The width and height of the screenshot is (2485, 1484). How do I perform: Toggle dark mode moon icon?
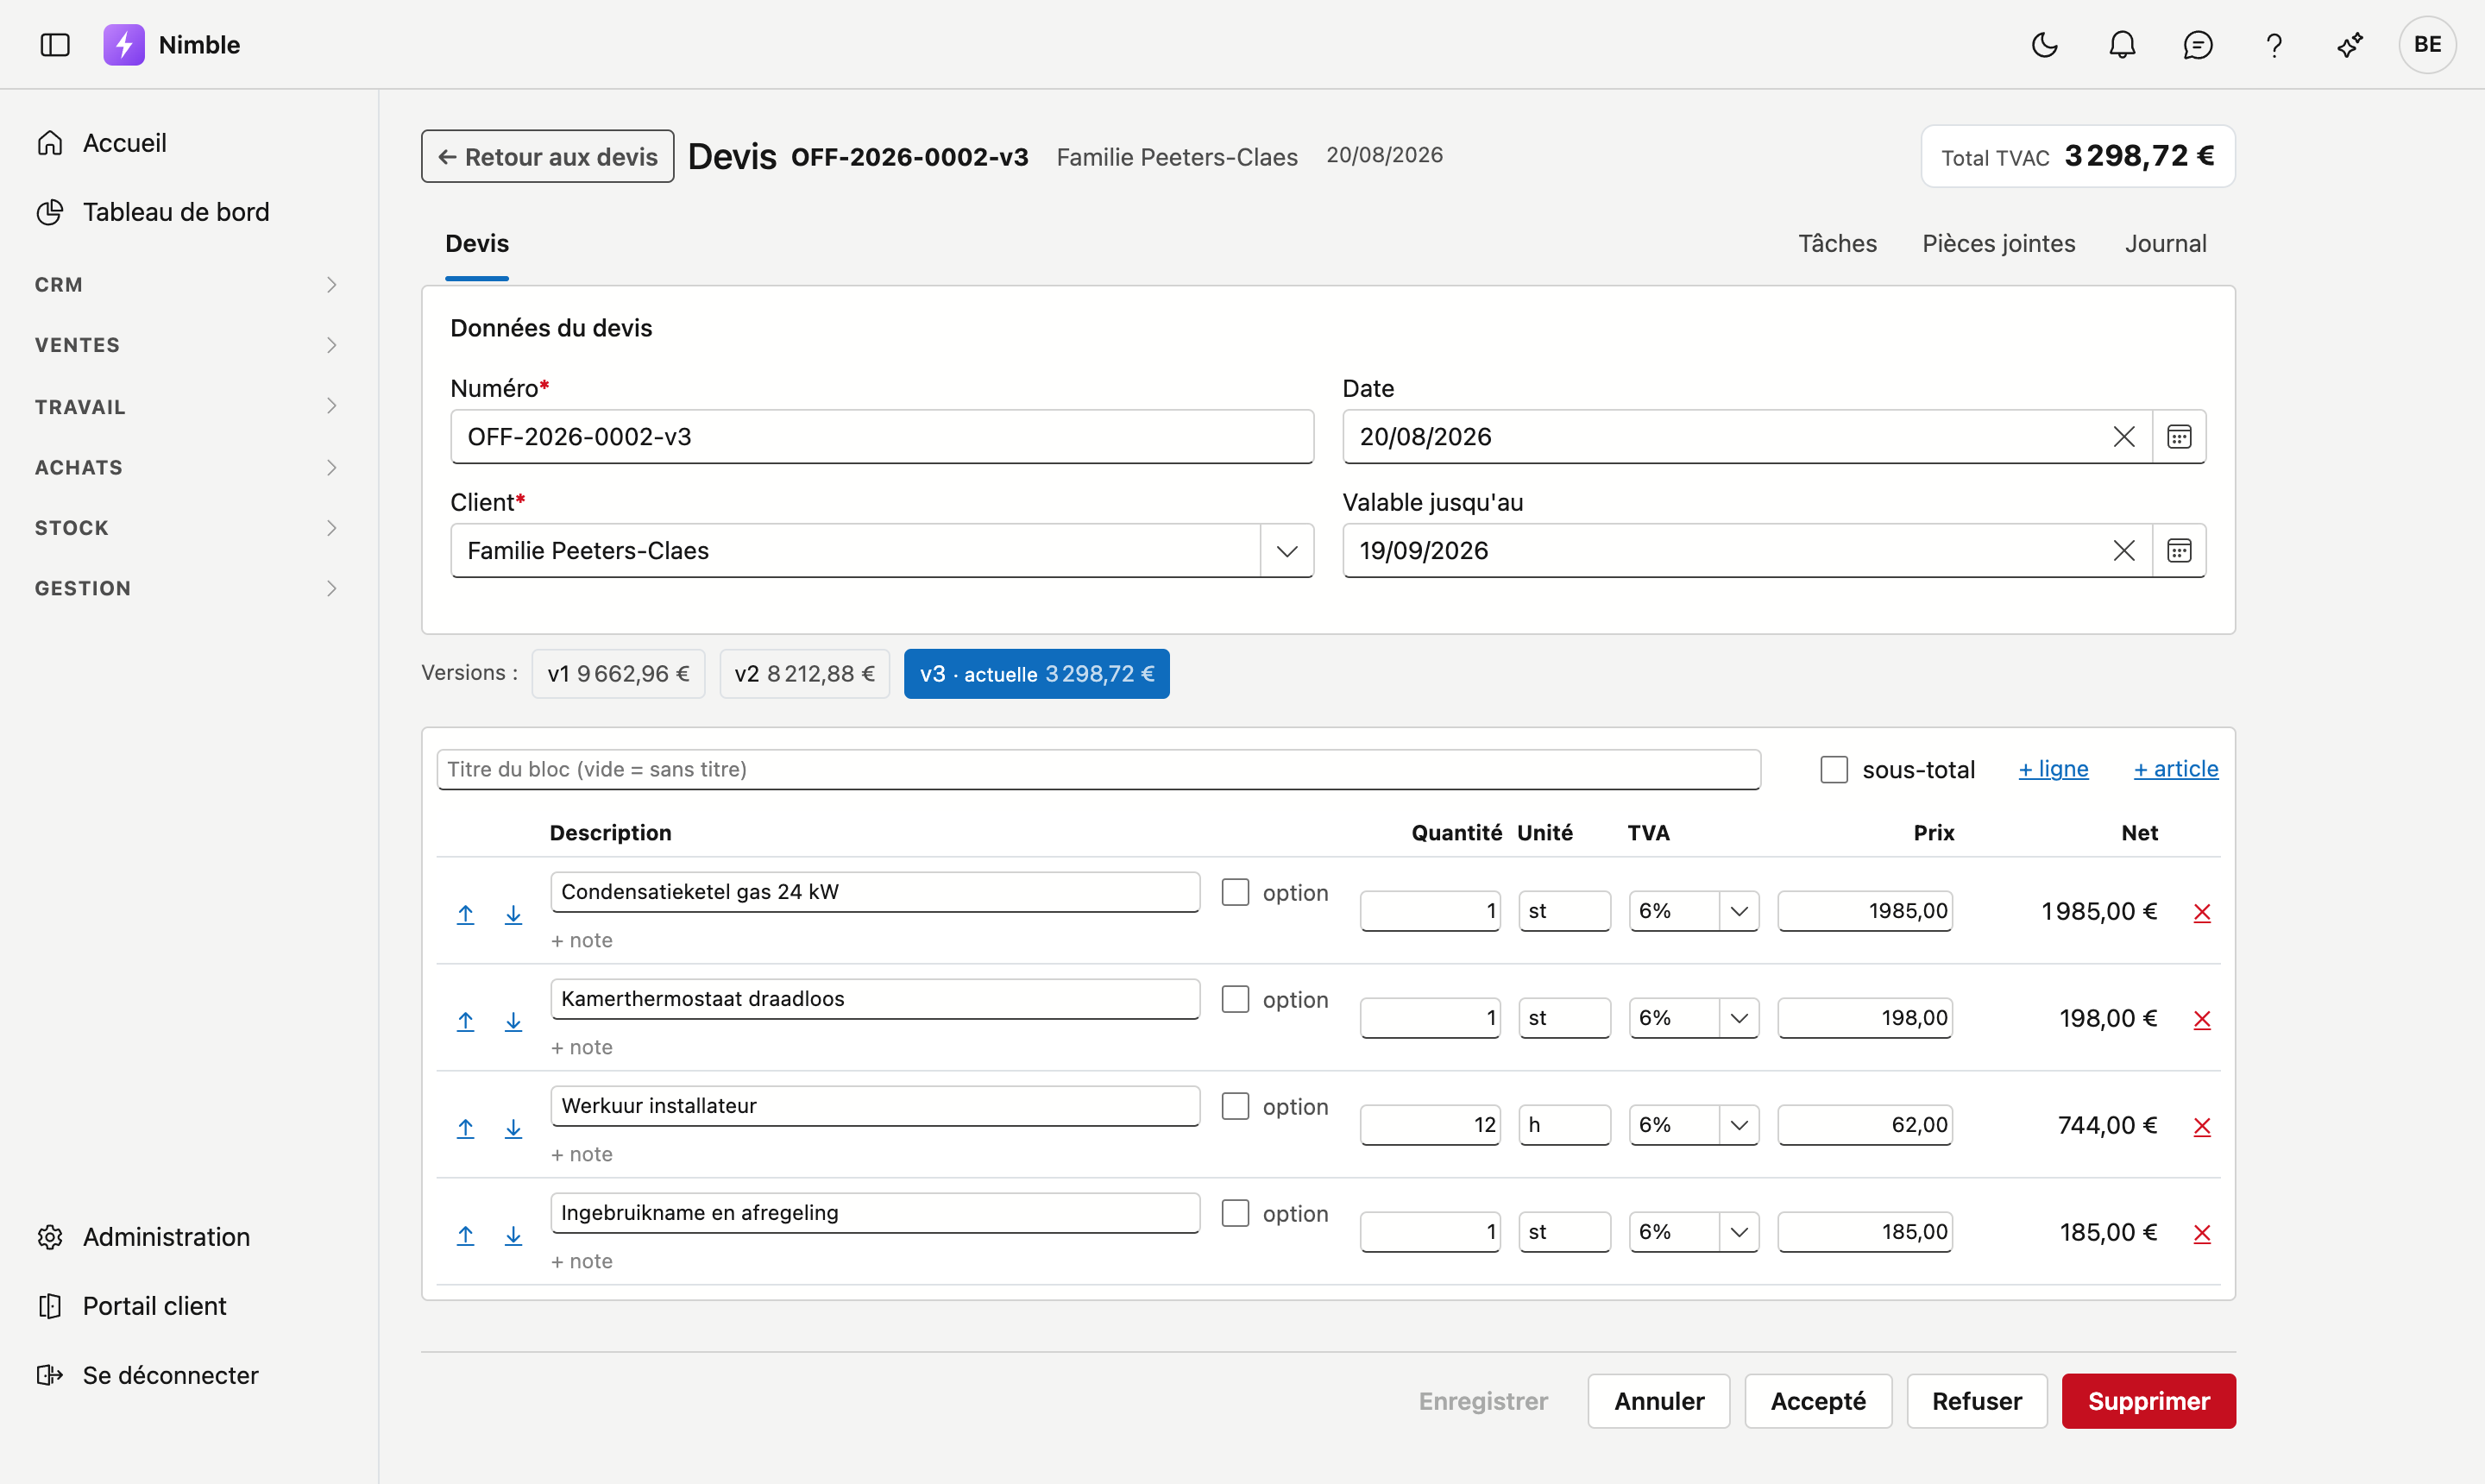pos(2045,45)
